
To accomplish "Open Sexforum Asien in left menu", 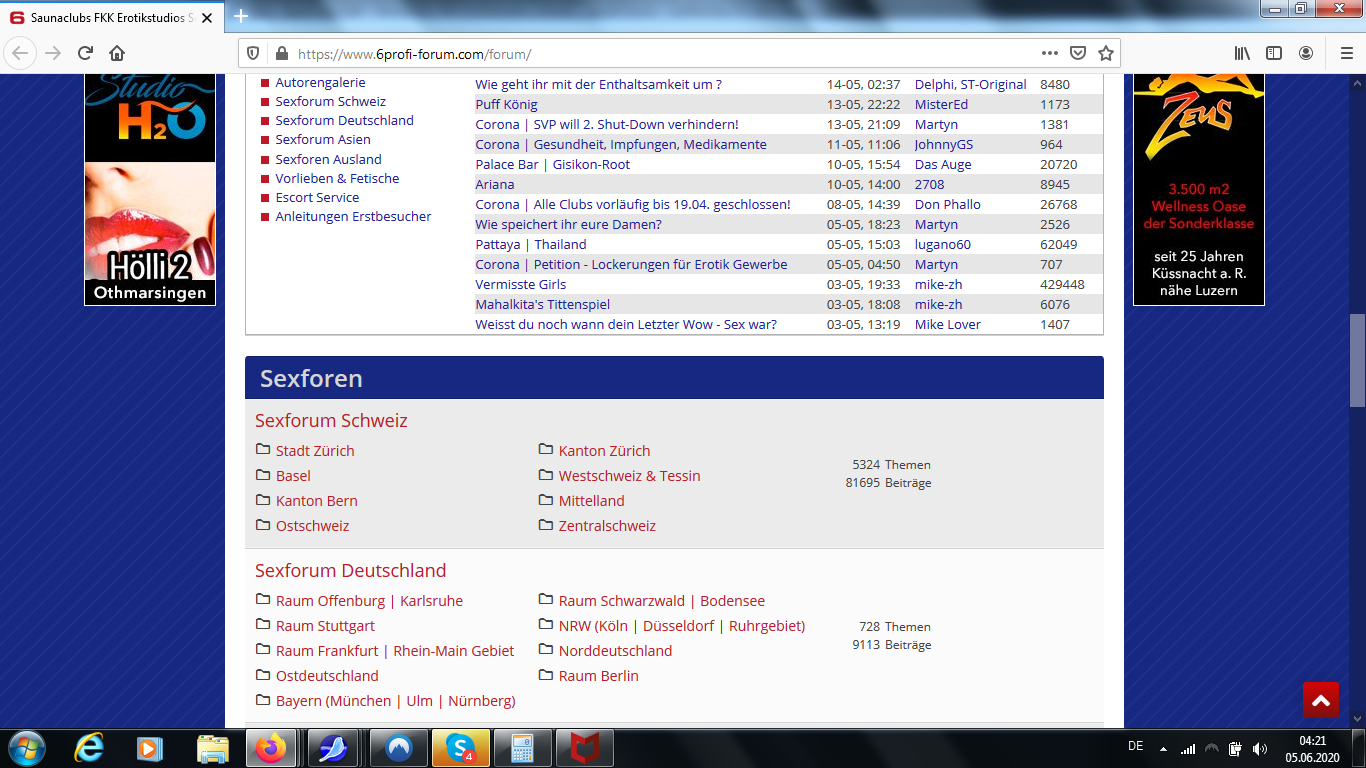I will tap(322, 140).
